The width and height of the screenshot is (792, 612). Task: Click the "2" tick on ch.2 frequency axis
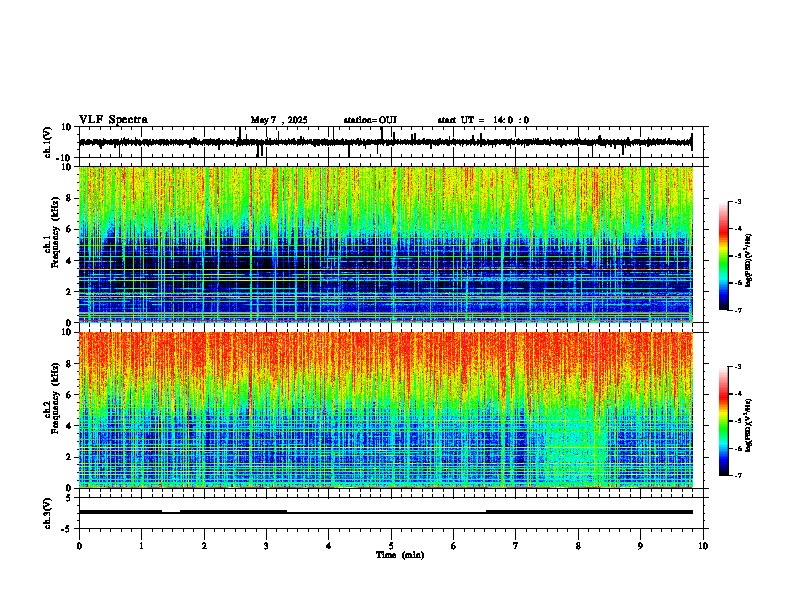point(69,457)
